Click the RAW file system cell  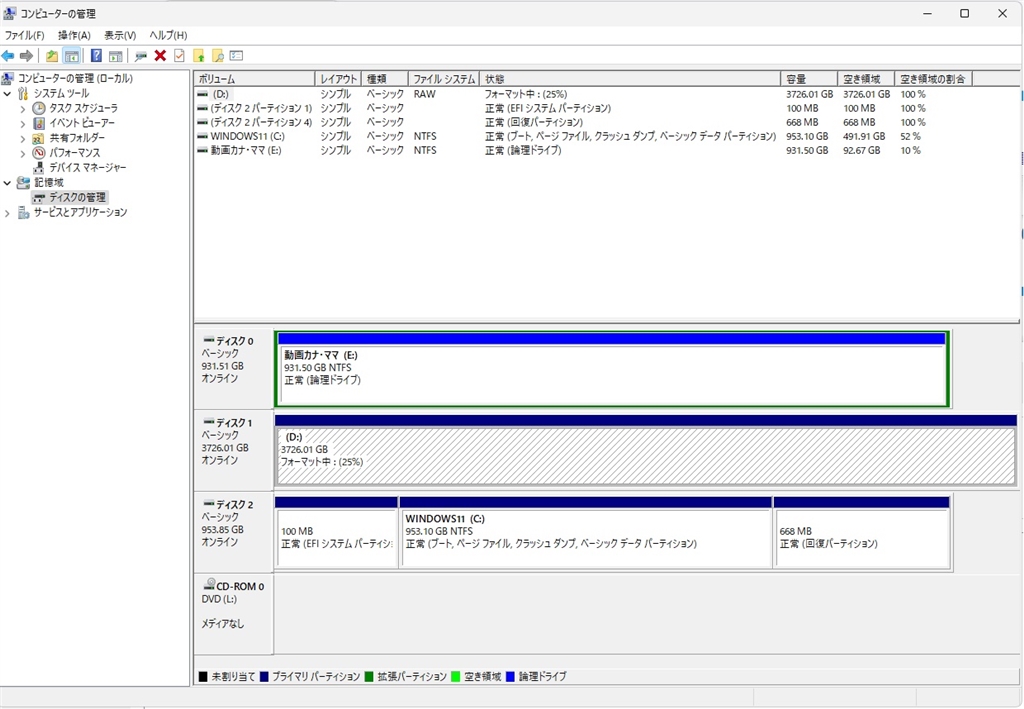424,94
